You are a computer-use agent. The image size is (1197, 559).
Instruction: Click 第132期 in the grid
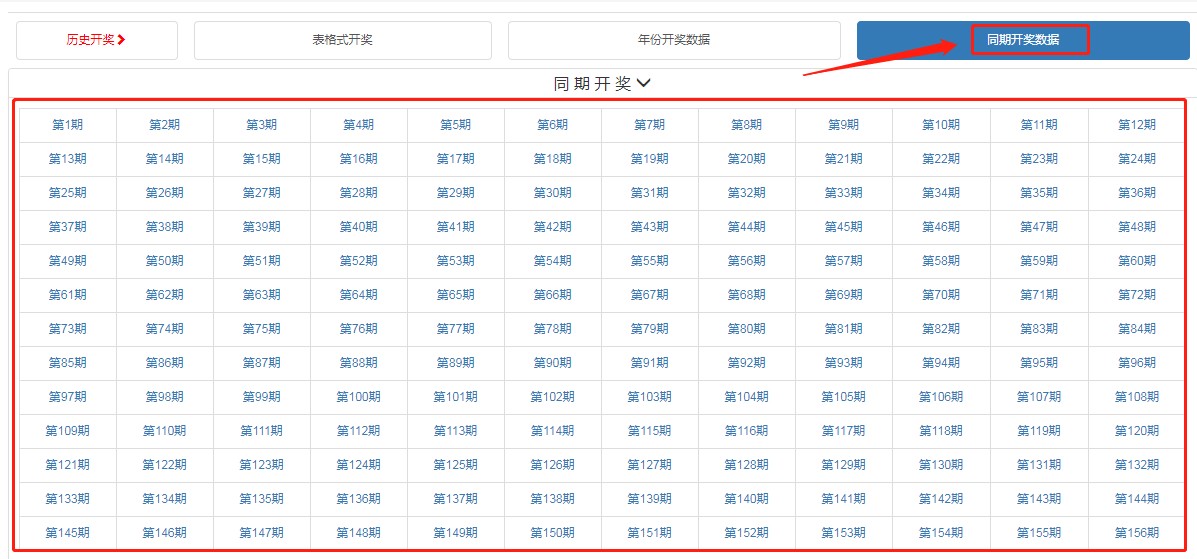pos(1137,465)
